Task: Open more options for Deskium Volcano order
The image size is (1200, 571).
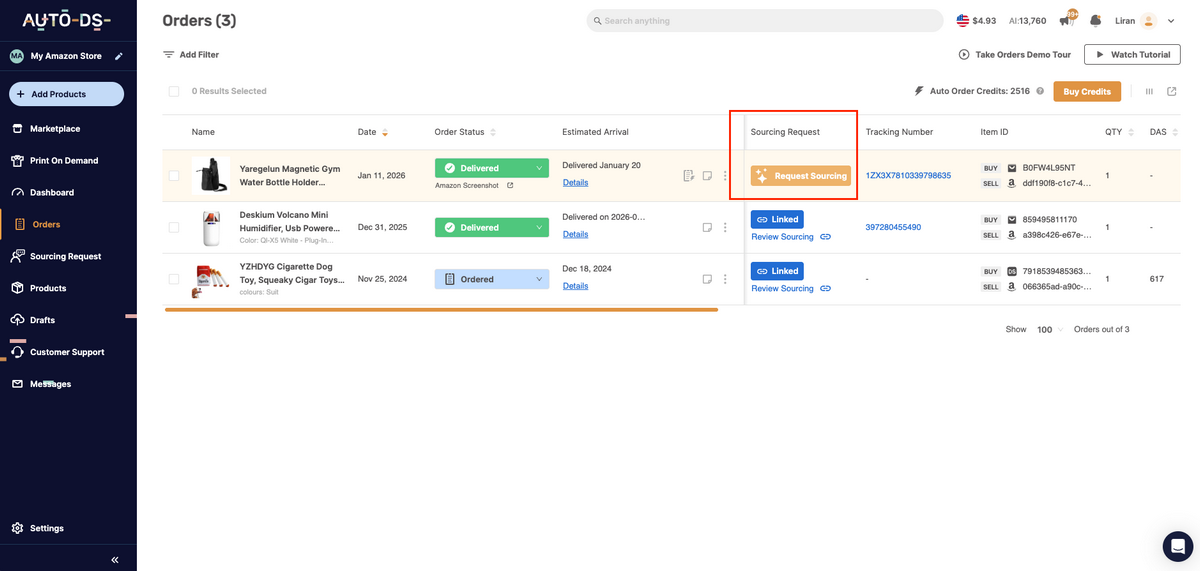Action: 725,227
